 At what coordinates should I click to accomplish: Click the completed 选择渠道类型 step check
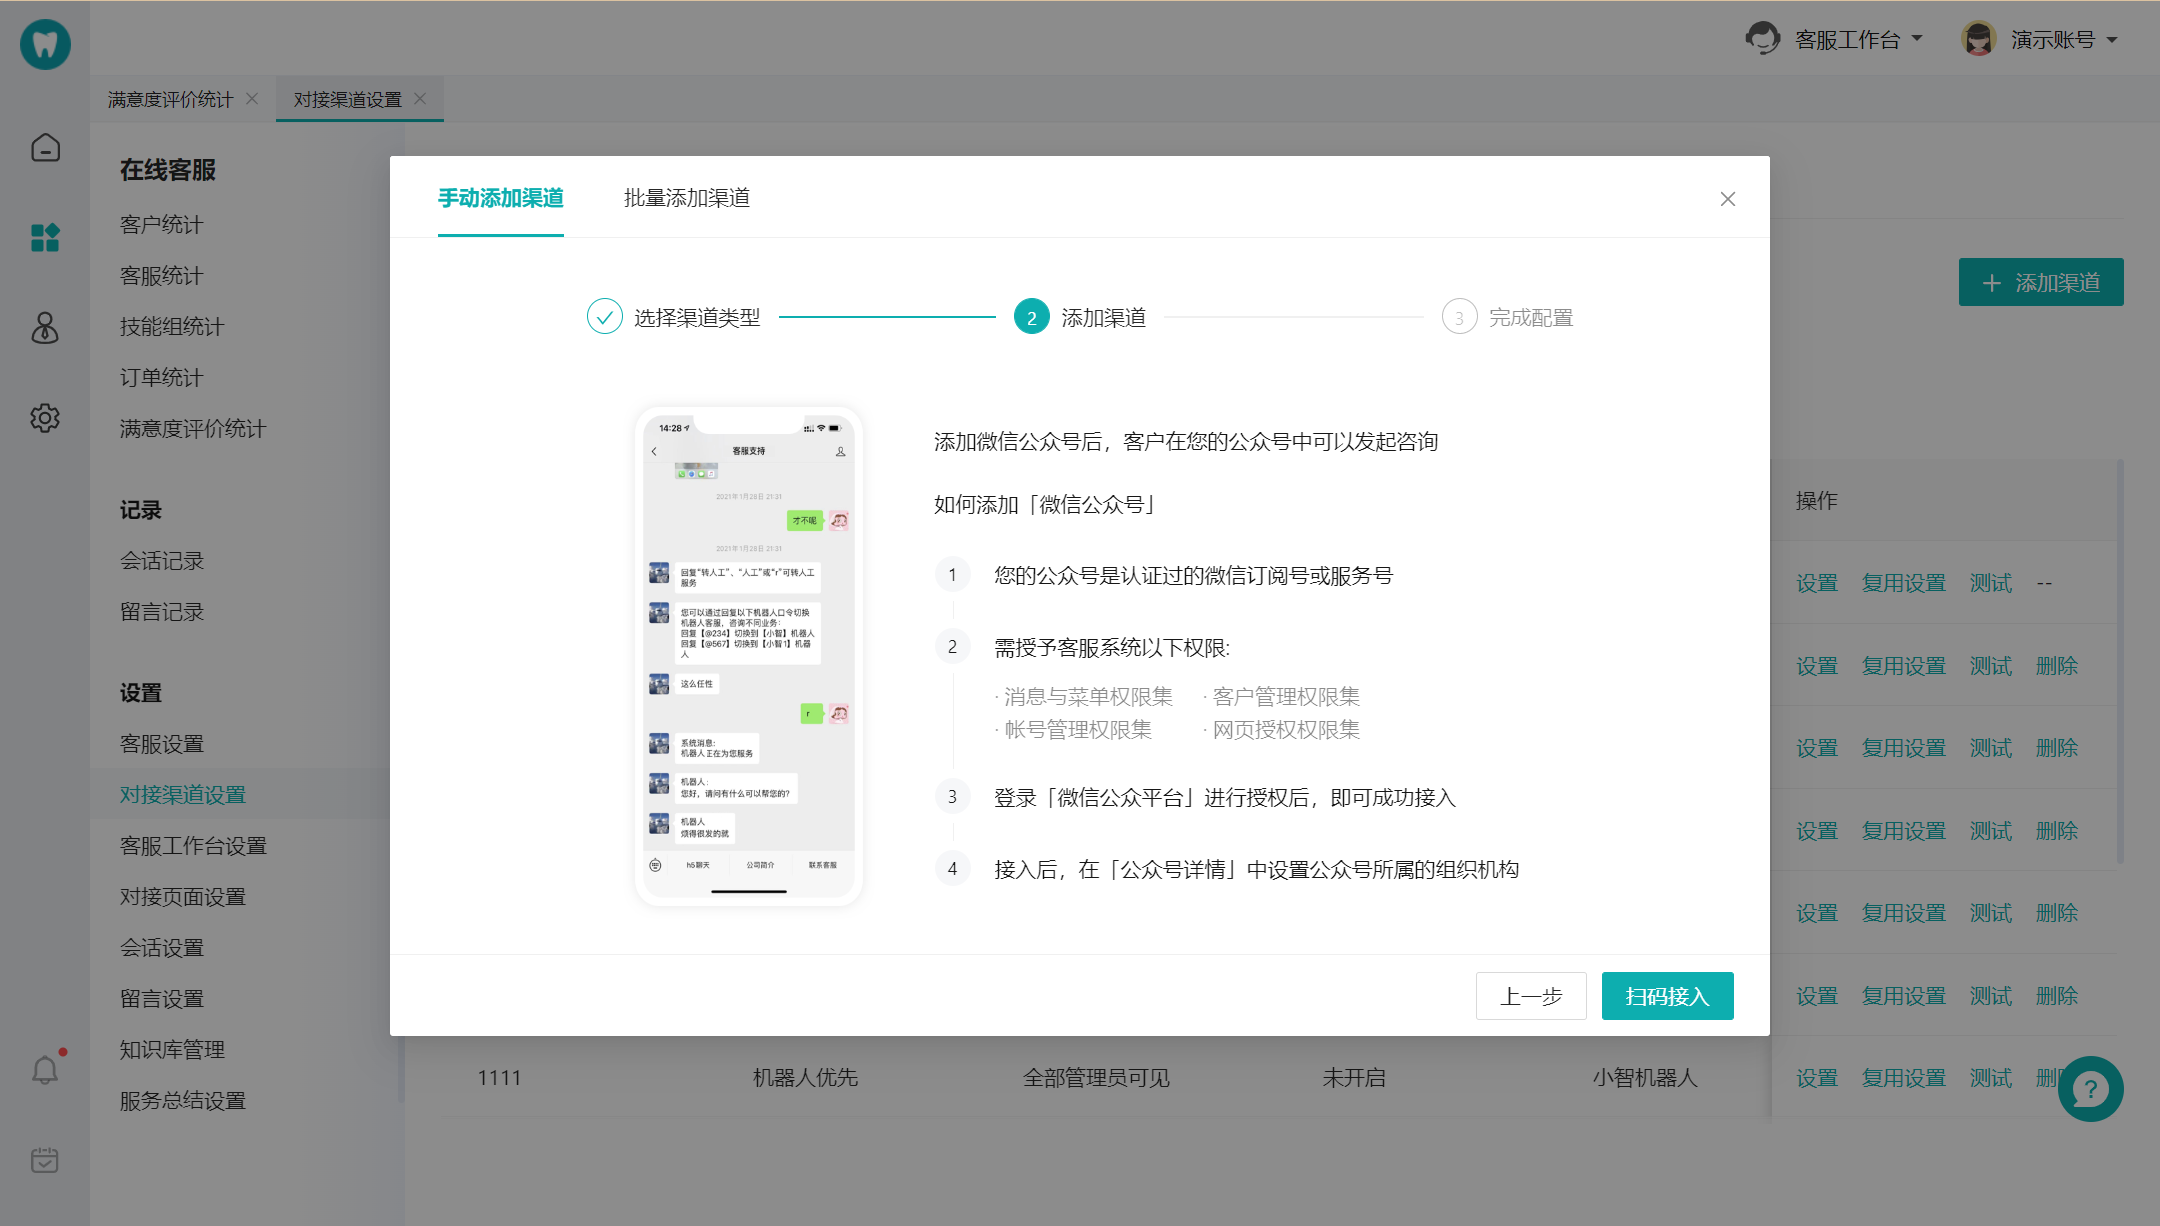(605, 317)
